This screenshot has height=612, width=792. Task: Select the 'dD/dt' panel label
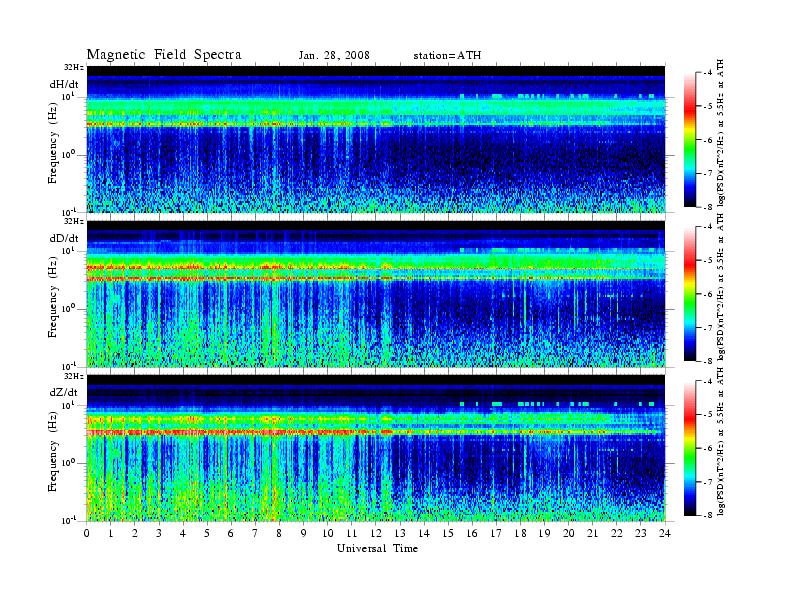pyautogui.click(x=64, y=238)
